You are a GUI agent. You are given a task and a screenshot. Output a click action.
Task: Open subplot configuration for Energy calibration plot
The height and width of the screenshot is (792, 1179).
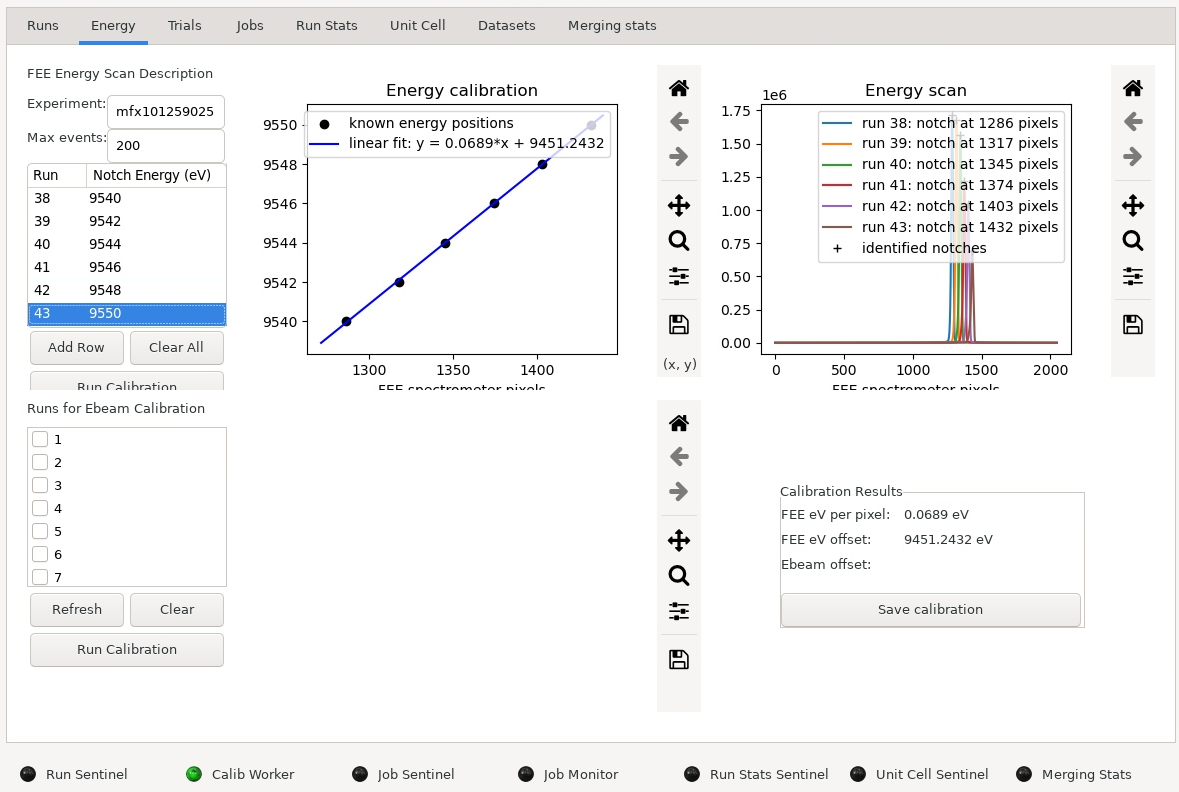pyautogui.click(x=678, y=276)
